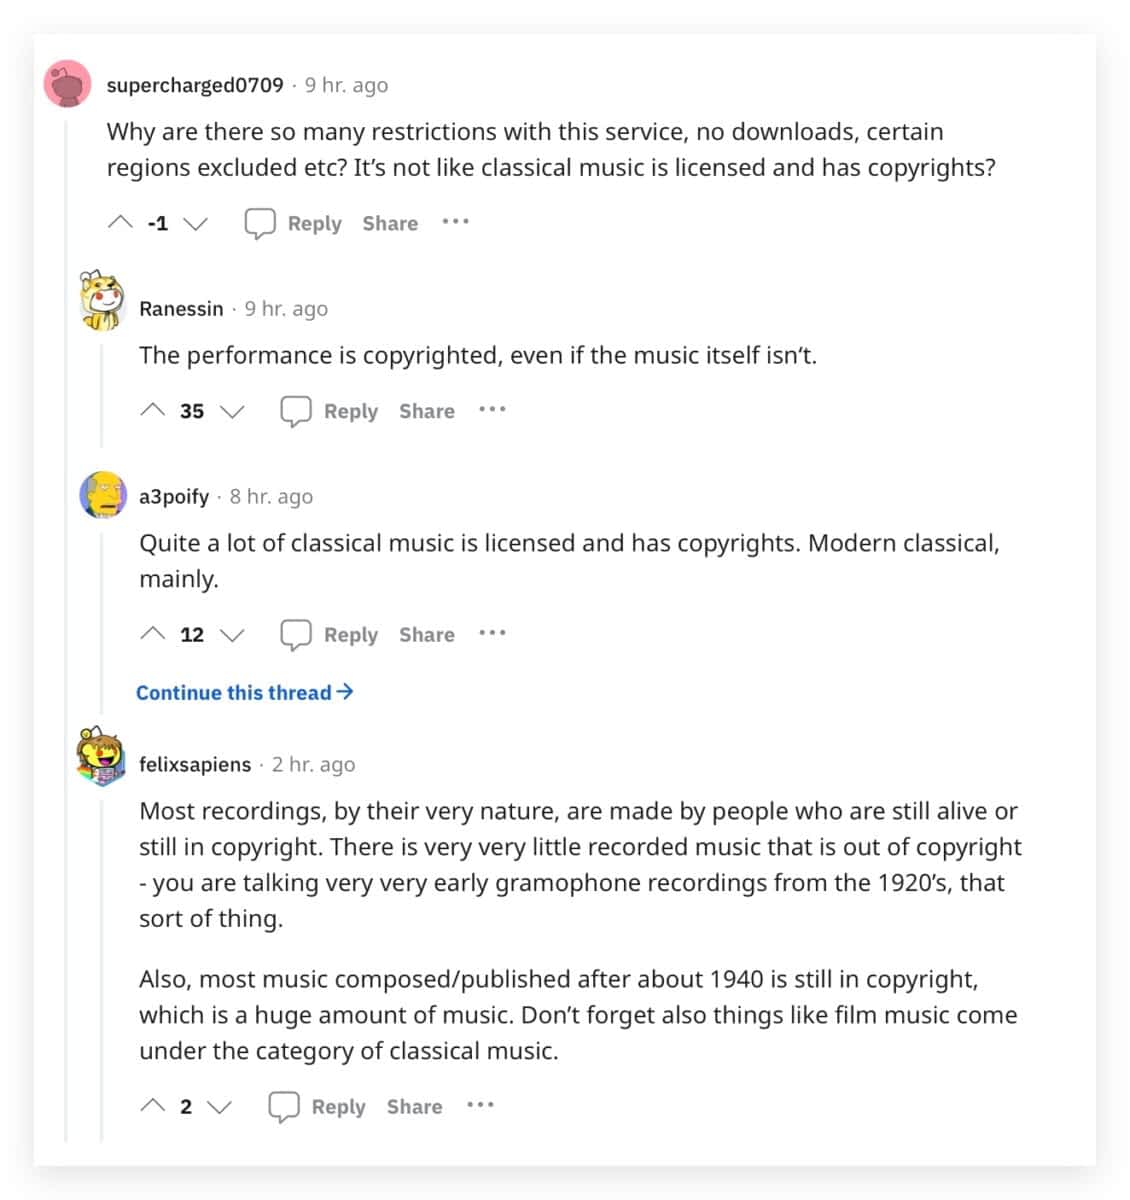Downvote a3poify's comment
This screenshot has height=1200, width=1130.
click(x=232, y=634)
